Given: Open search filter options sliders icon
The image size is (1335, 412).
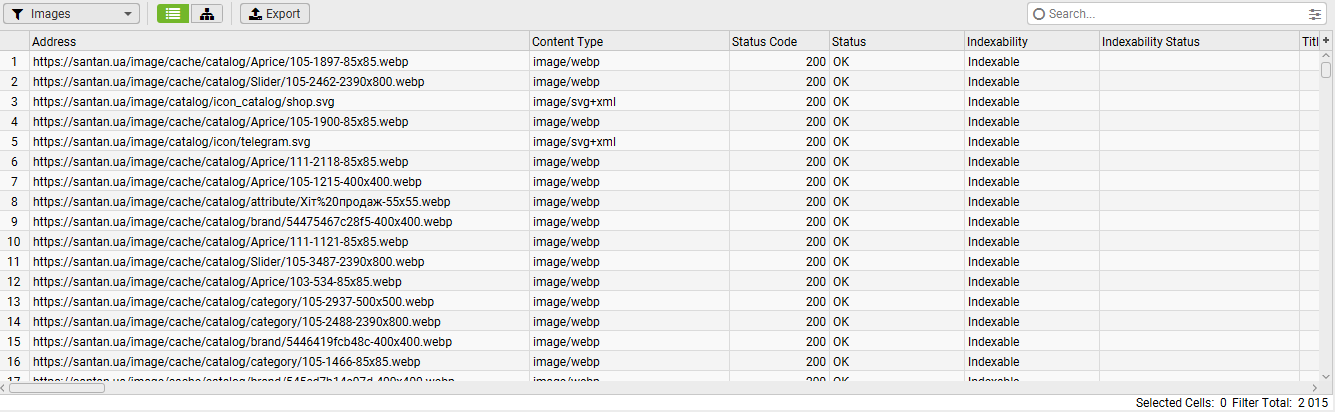Looking at the screenshot, I should coord(1314,14).
